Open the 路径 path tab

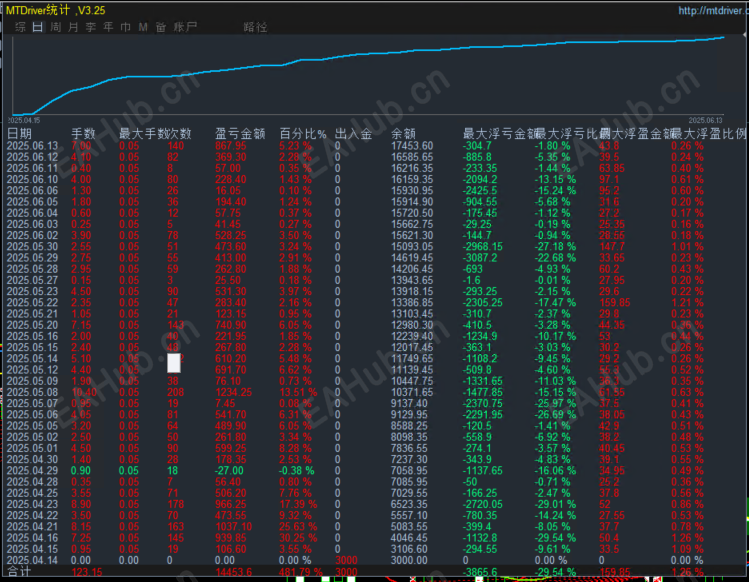[x=255, y=27]
